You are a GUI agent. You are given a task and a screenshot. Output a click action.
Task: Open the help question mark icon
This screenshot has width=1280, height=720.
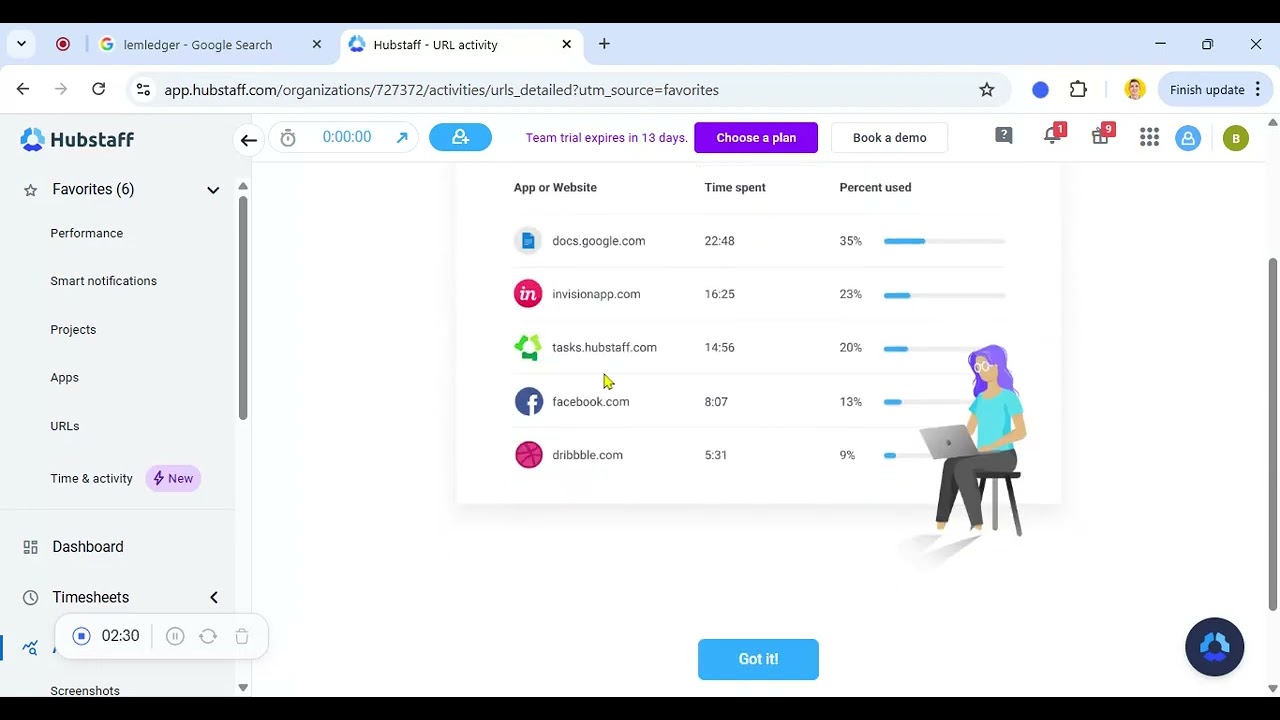click(1004, 136)
